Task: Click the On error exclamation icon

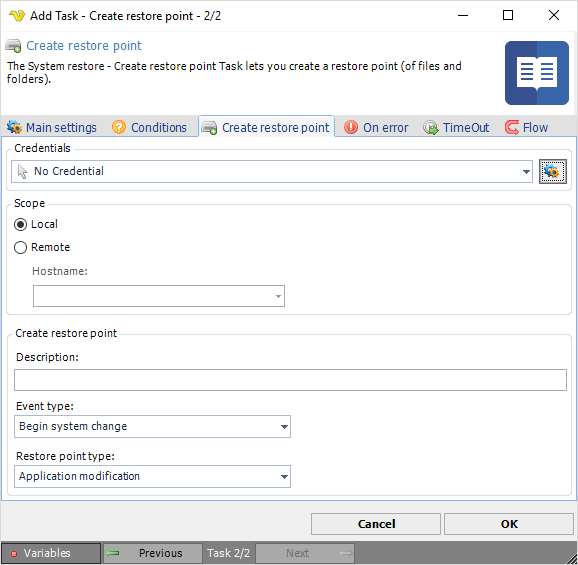Action: (x=351, y=127)
